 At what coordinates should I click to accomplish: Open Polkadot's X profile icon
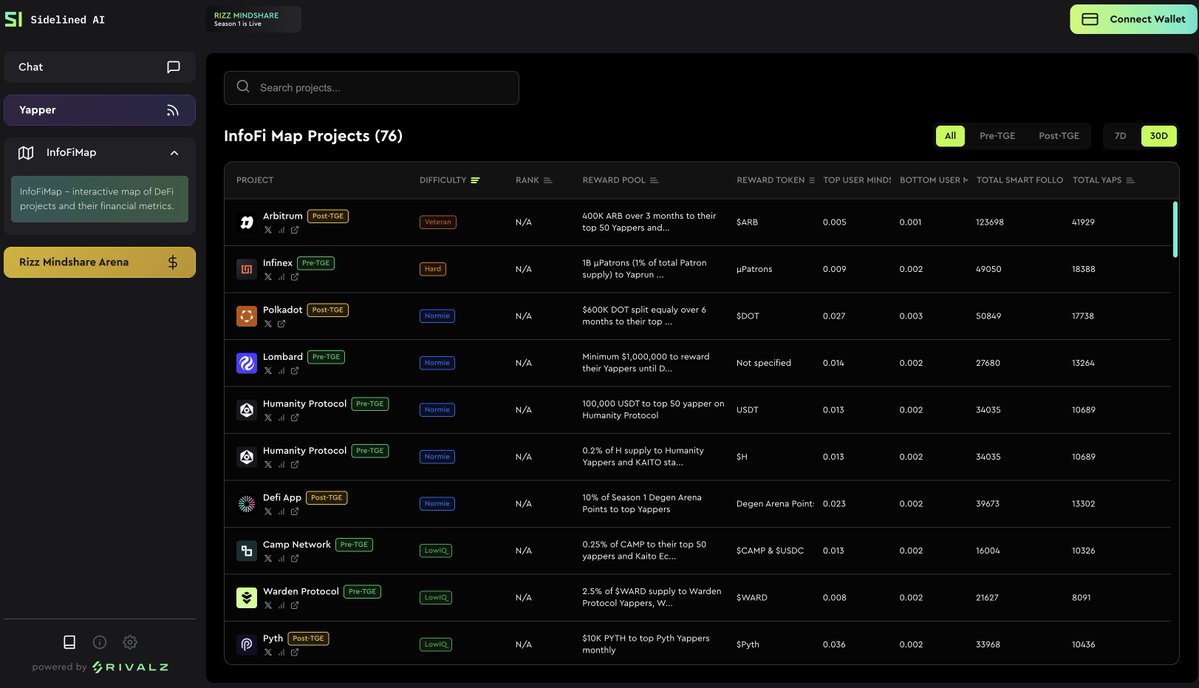tap(268, 324)
